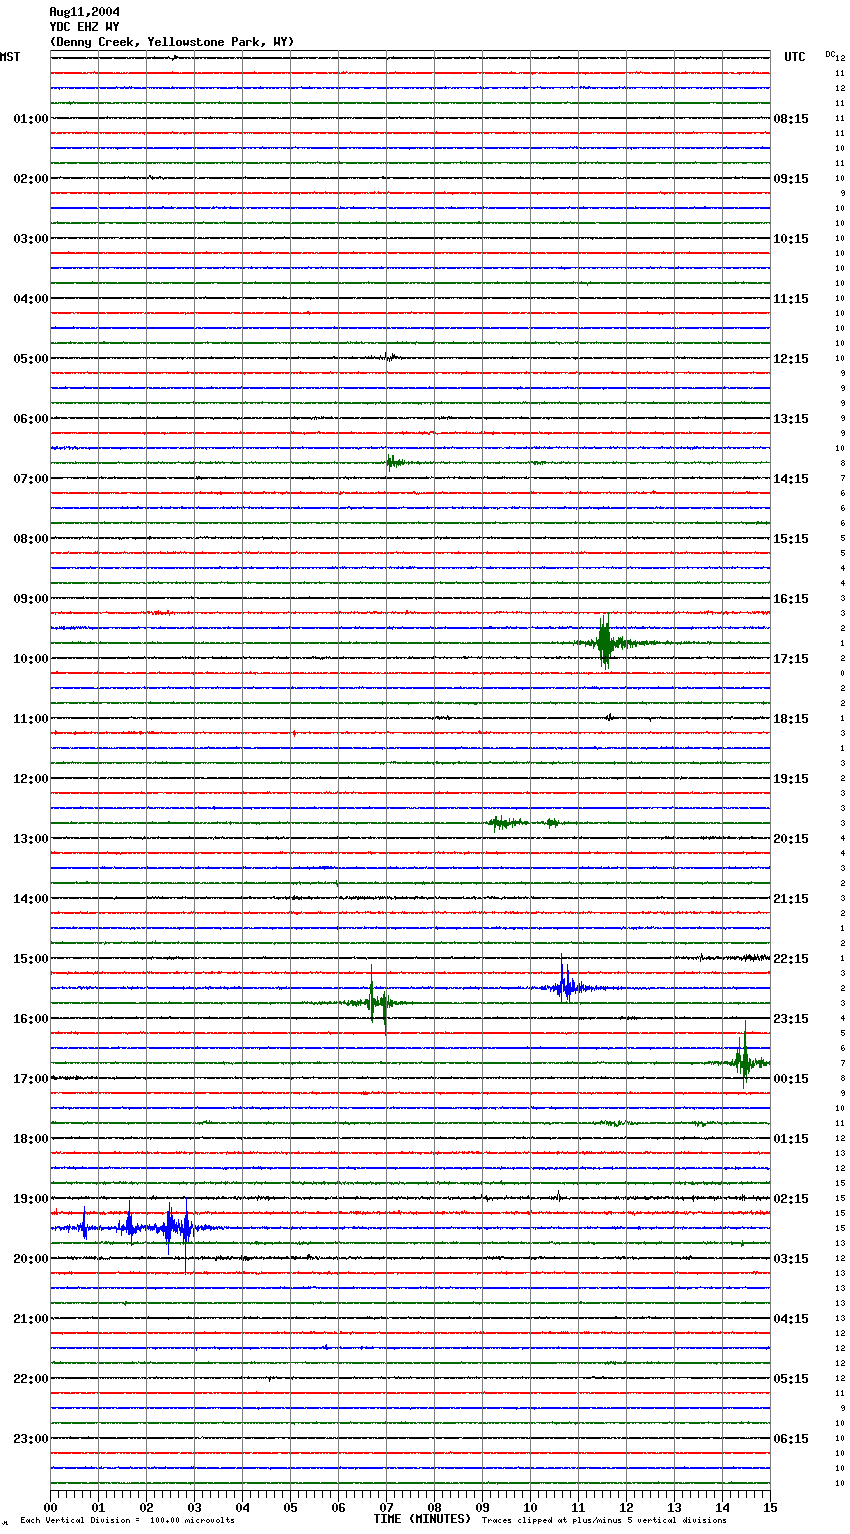This screenshot has height=1534, width=850.
Task: Click minute tick 07 on the time axis
Action: (x=386, y=1507)
